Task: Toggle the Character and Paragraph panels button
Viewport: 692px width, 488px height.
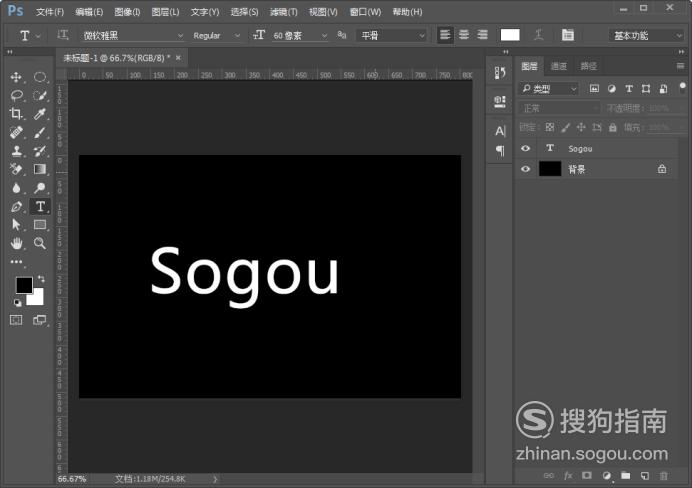Action: [x=568, y=35]
